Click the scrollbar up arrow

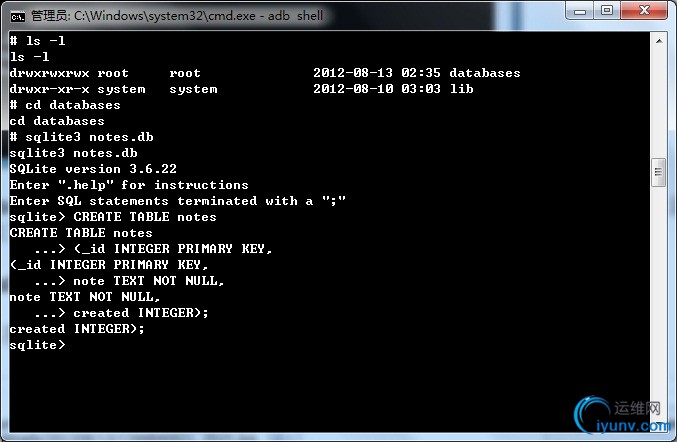pos(659,41)
